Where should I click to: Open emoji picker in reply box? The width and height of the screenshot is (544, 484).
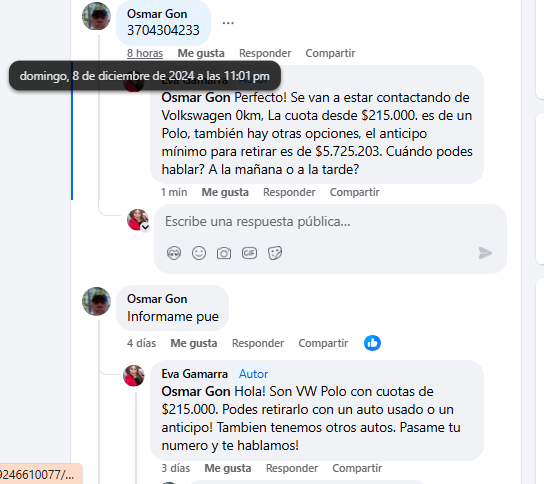point(199,253)
